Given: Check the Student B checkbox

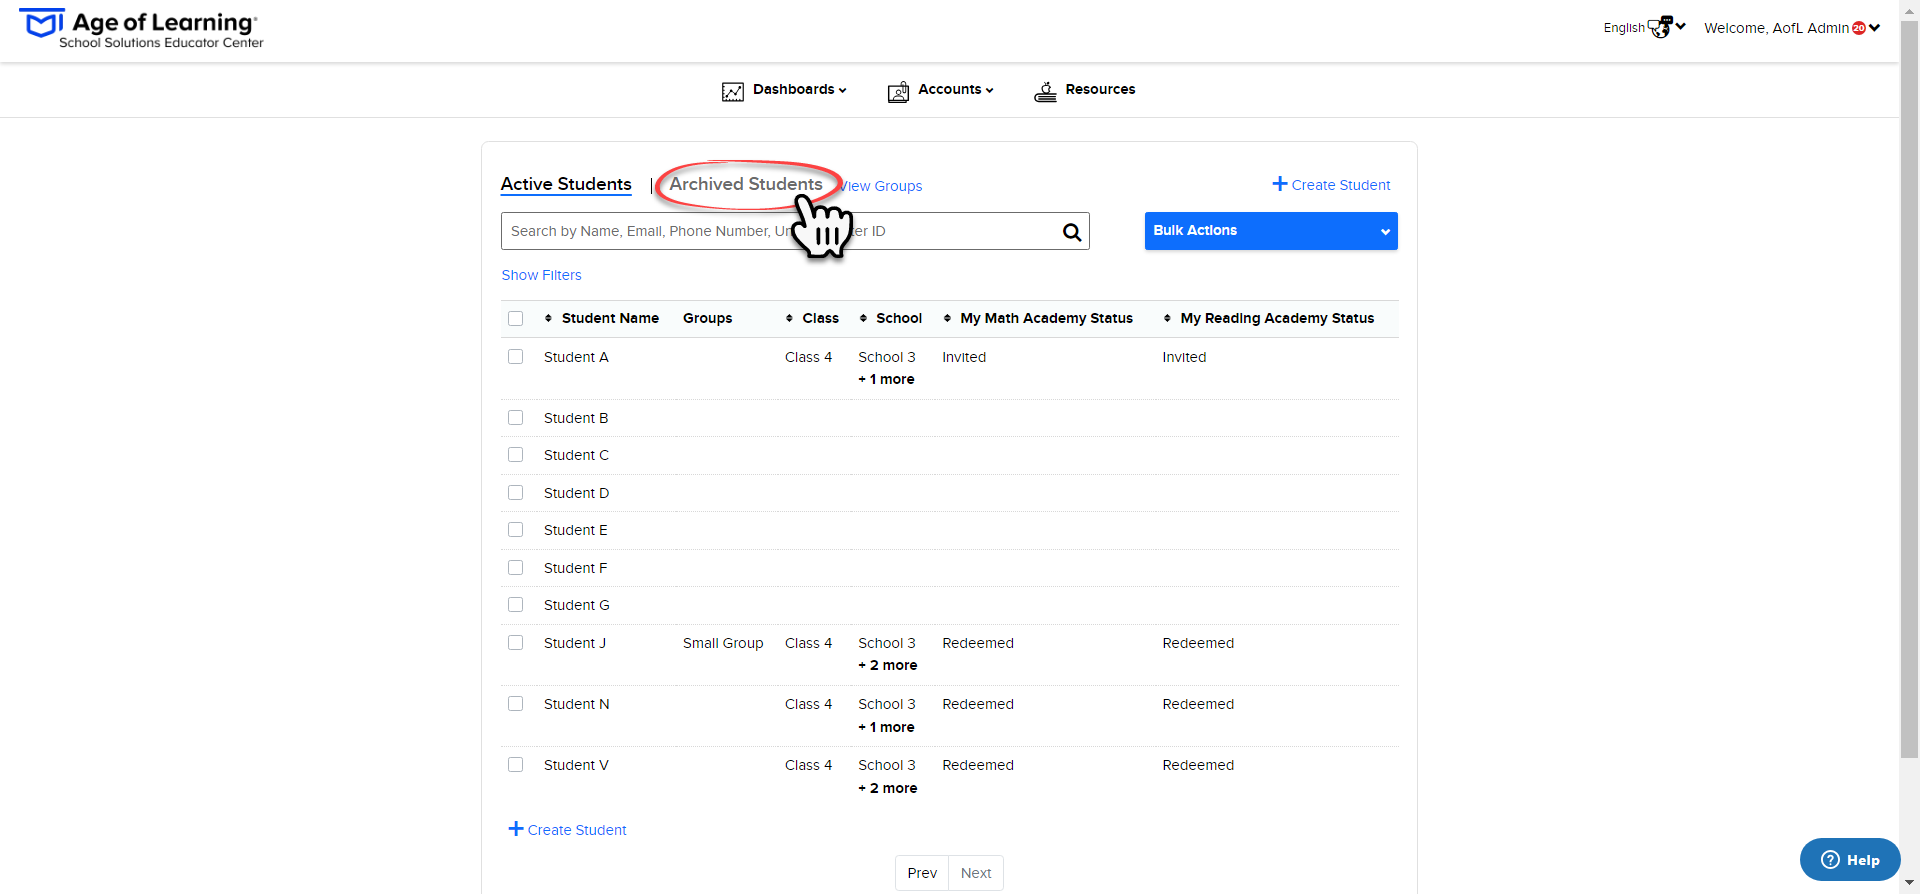Looking at the screenshot, I should [x=516, y=418].
